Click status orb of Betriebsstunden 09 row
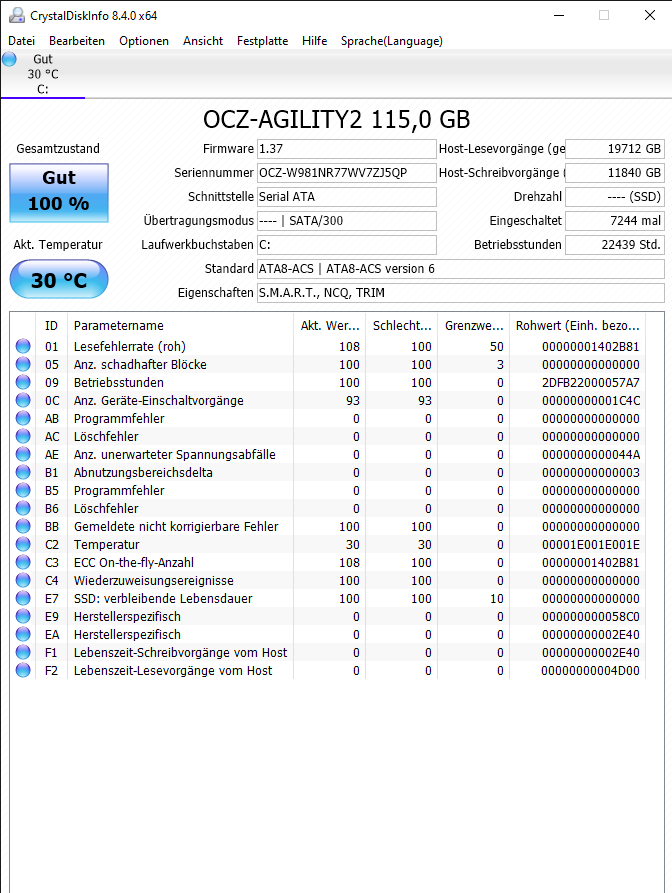This screenshot has height=893, width=672. tap(23, 382)
